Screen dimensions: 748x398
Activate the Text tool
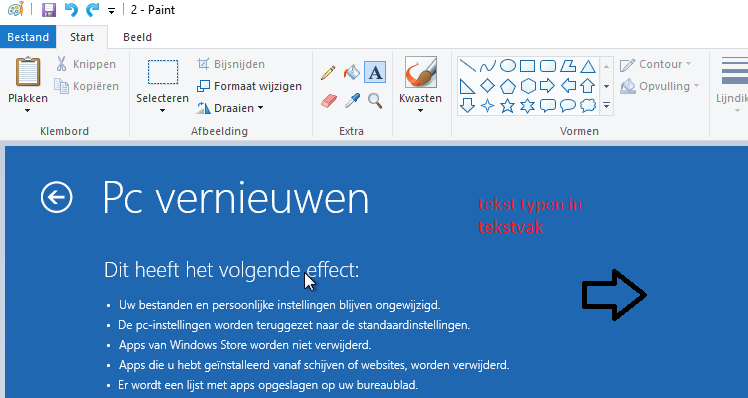(x=375, y=73)
